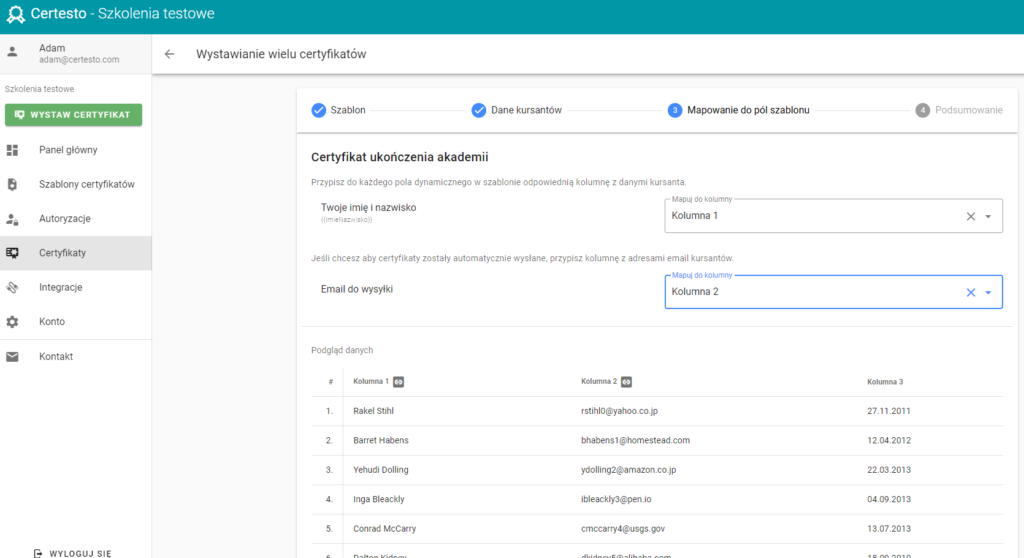Click the Szablony certyfikatów document icon

point(12,184)
